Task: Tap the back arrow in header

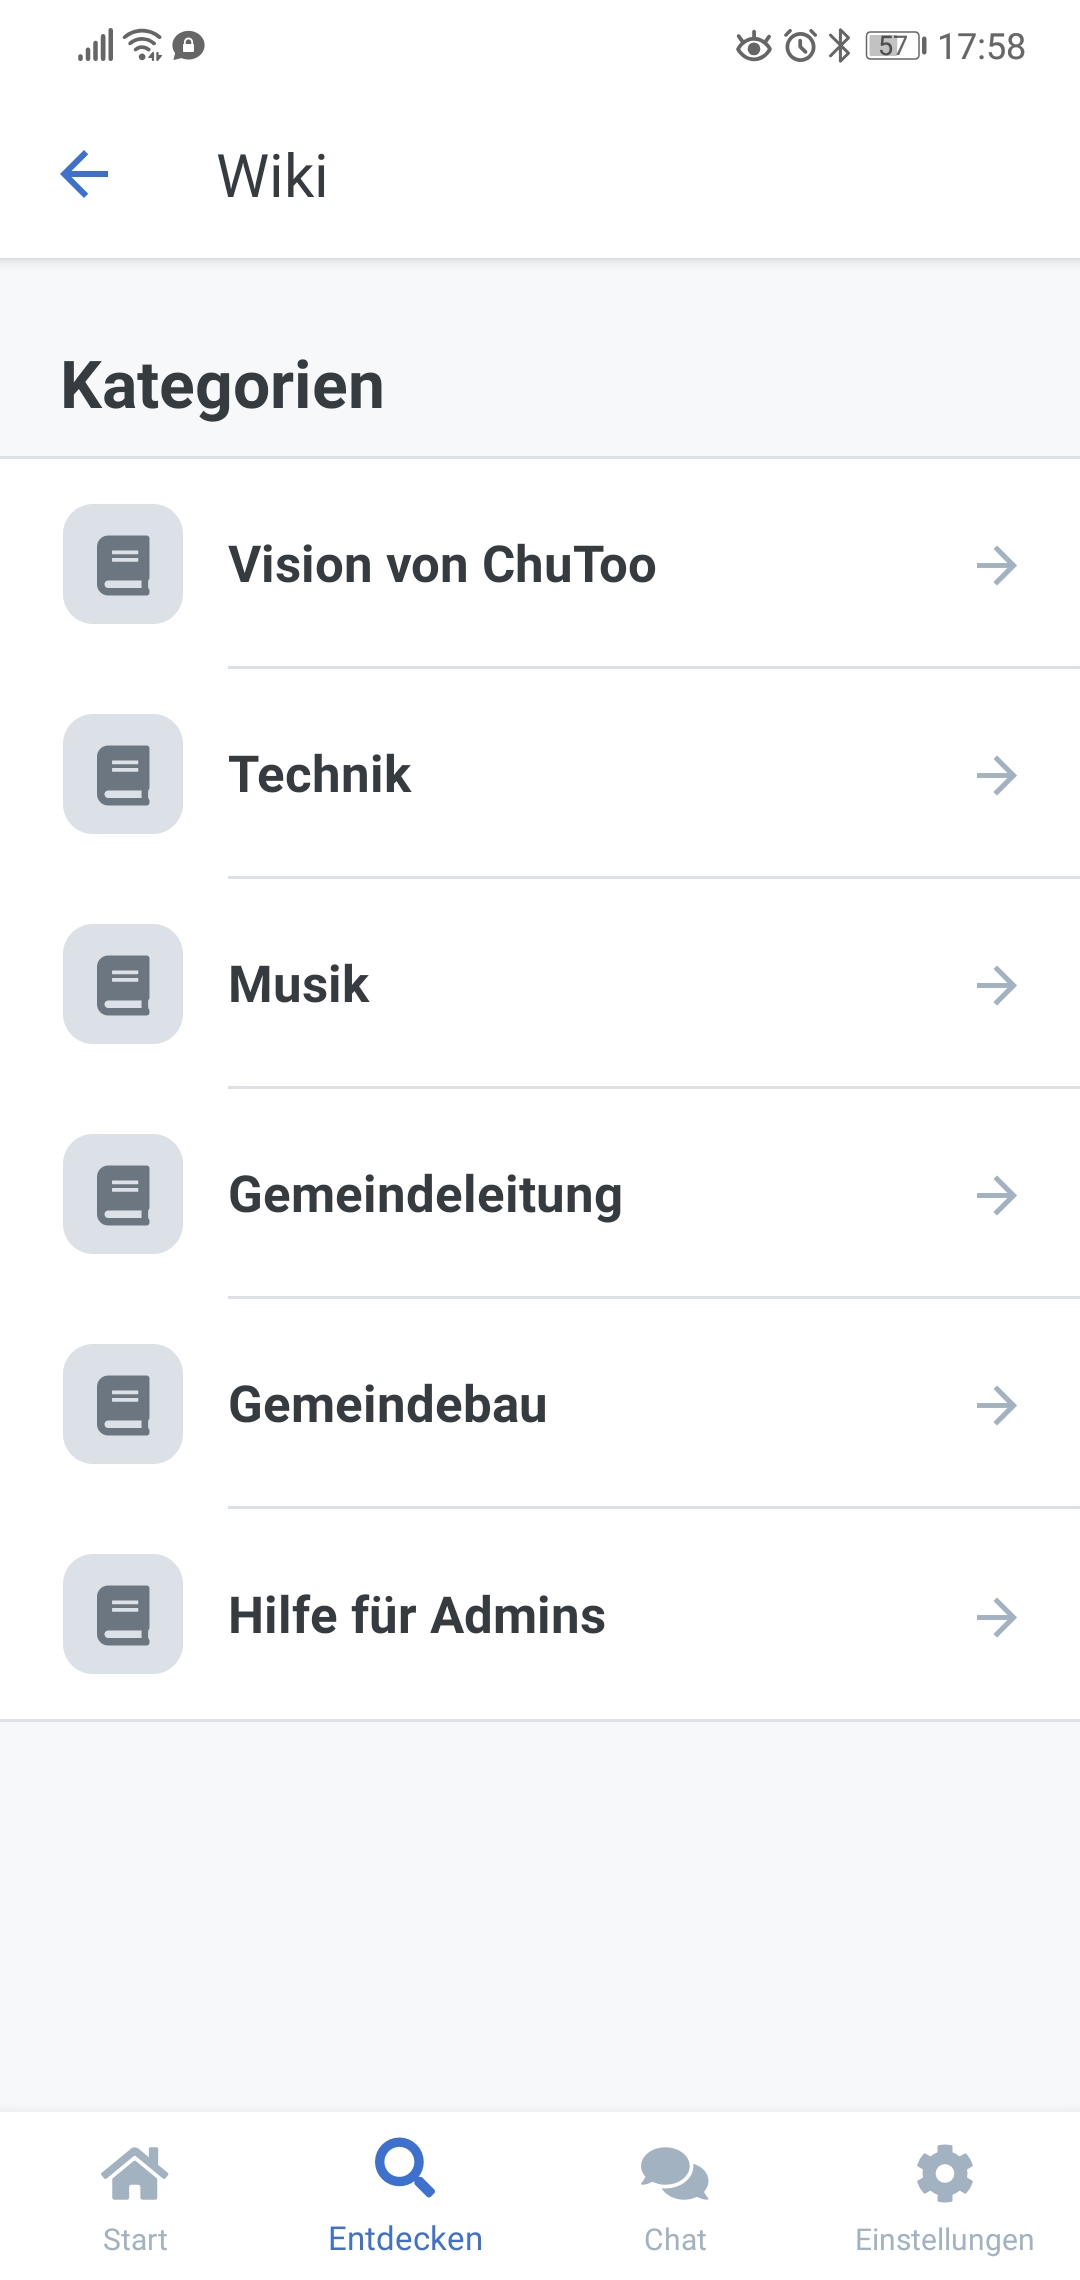Action: 84,175
